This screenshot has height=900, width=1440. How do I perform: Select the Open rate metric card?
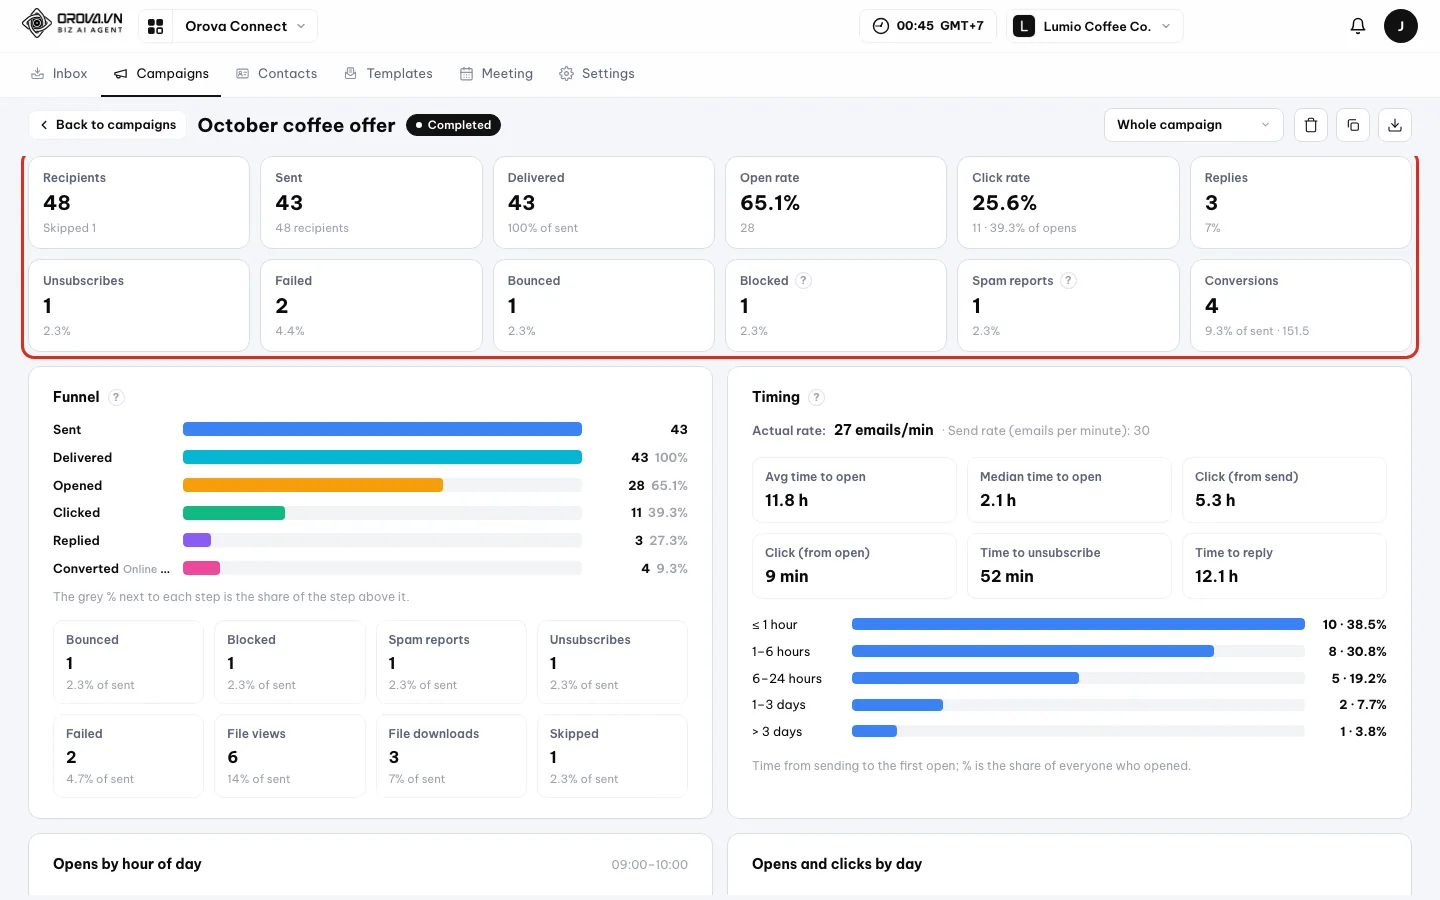835,202
